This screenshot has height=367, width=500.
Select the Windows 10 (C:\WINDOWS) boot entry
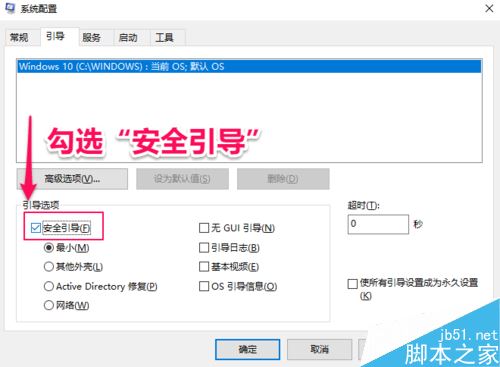click(x=249, y=66)
